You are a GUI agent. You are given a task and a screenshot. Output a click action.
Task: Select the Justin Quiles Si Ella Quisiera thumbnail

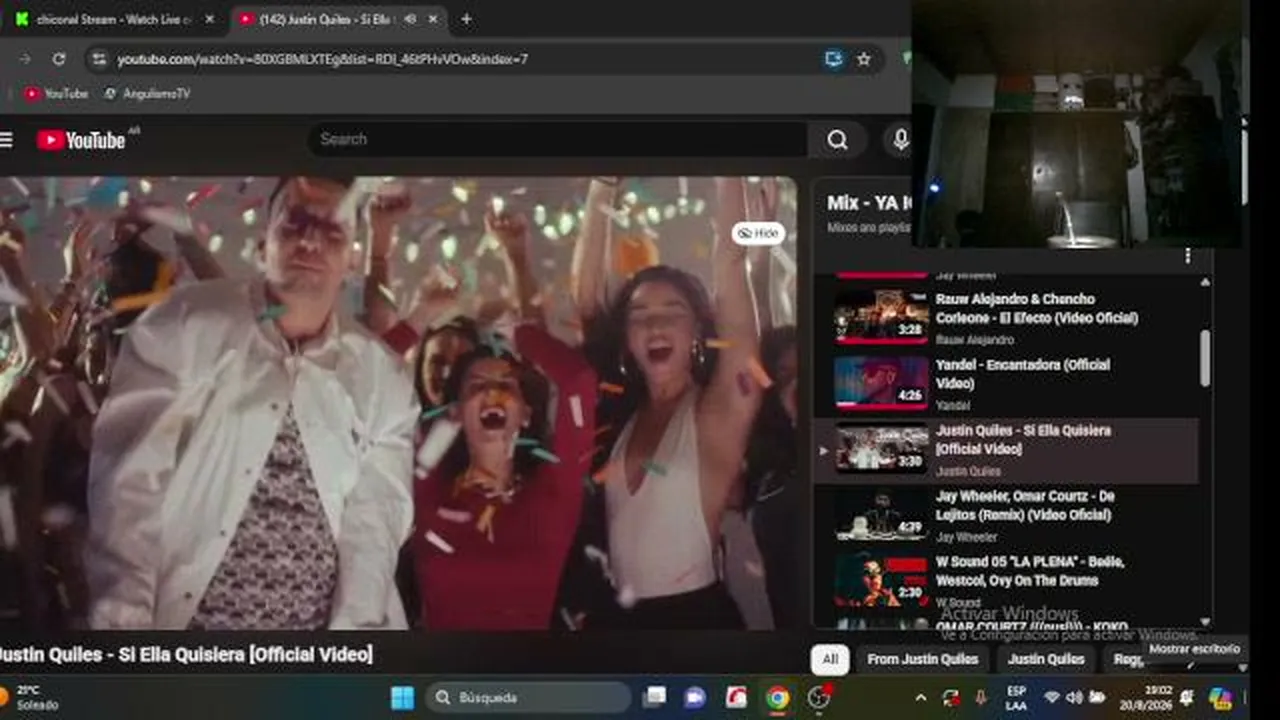881,449
